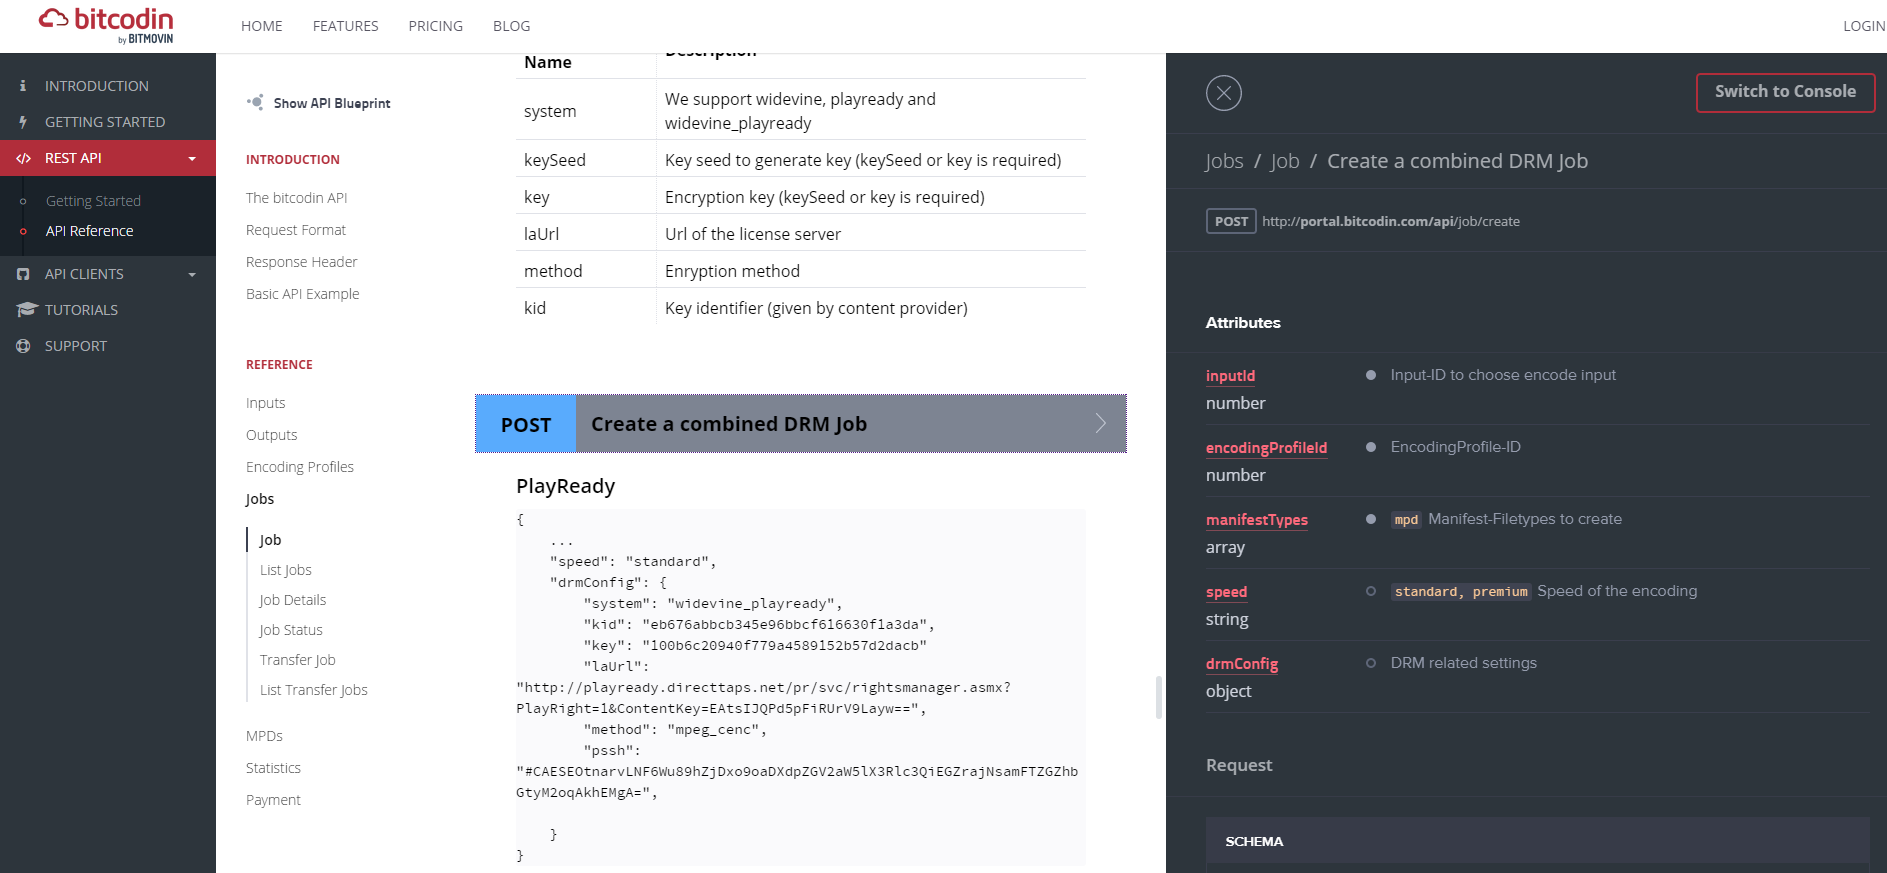
Task: Click the Tutorials graduation cap icon
Action: tap(26, 310)
